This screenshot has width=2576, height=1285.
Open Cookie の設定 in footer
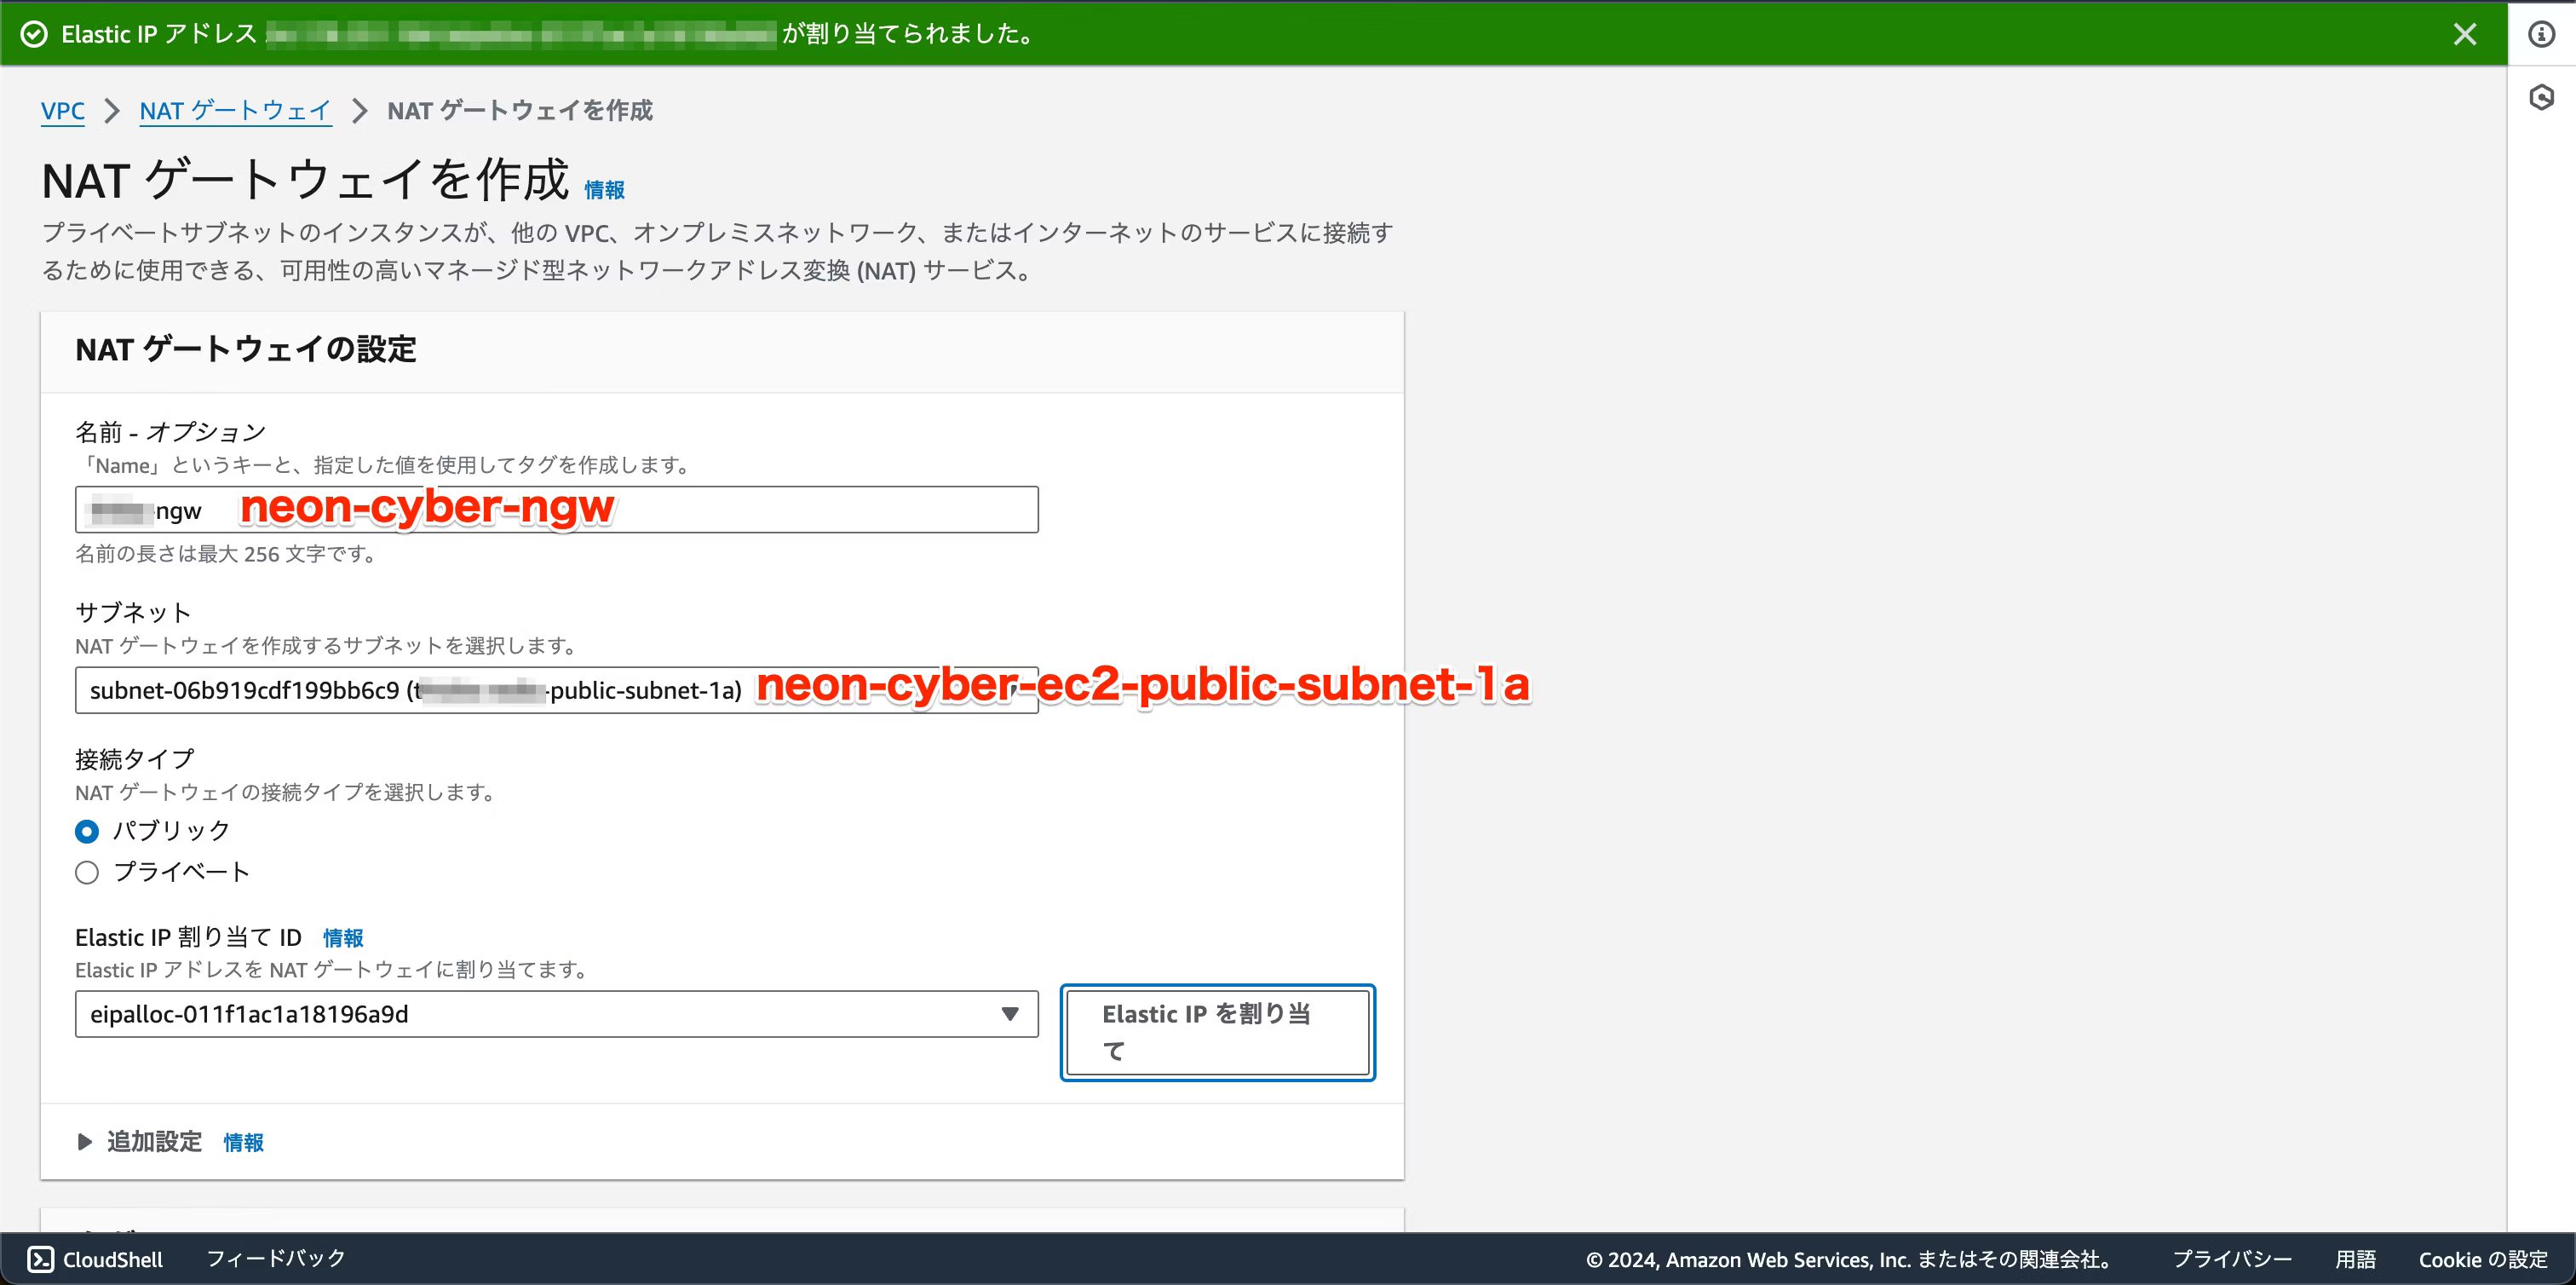click(x=2482, y=1259)
